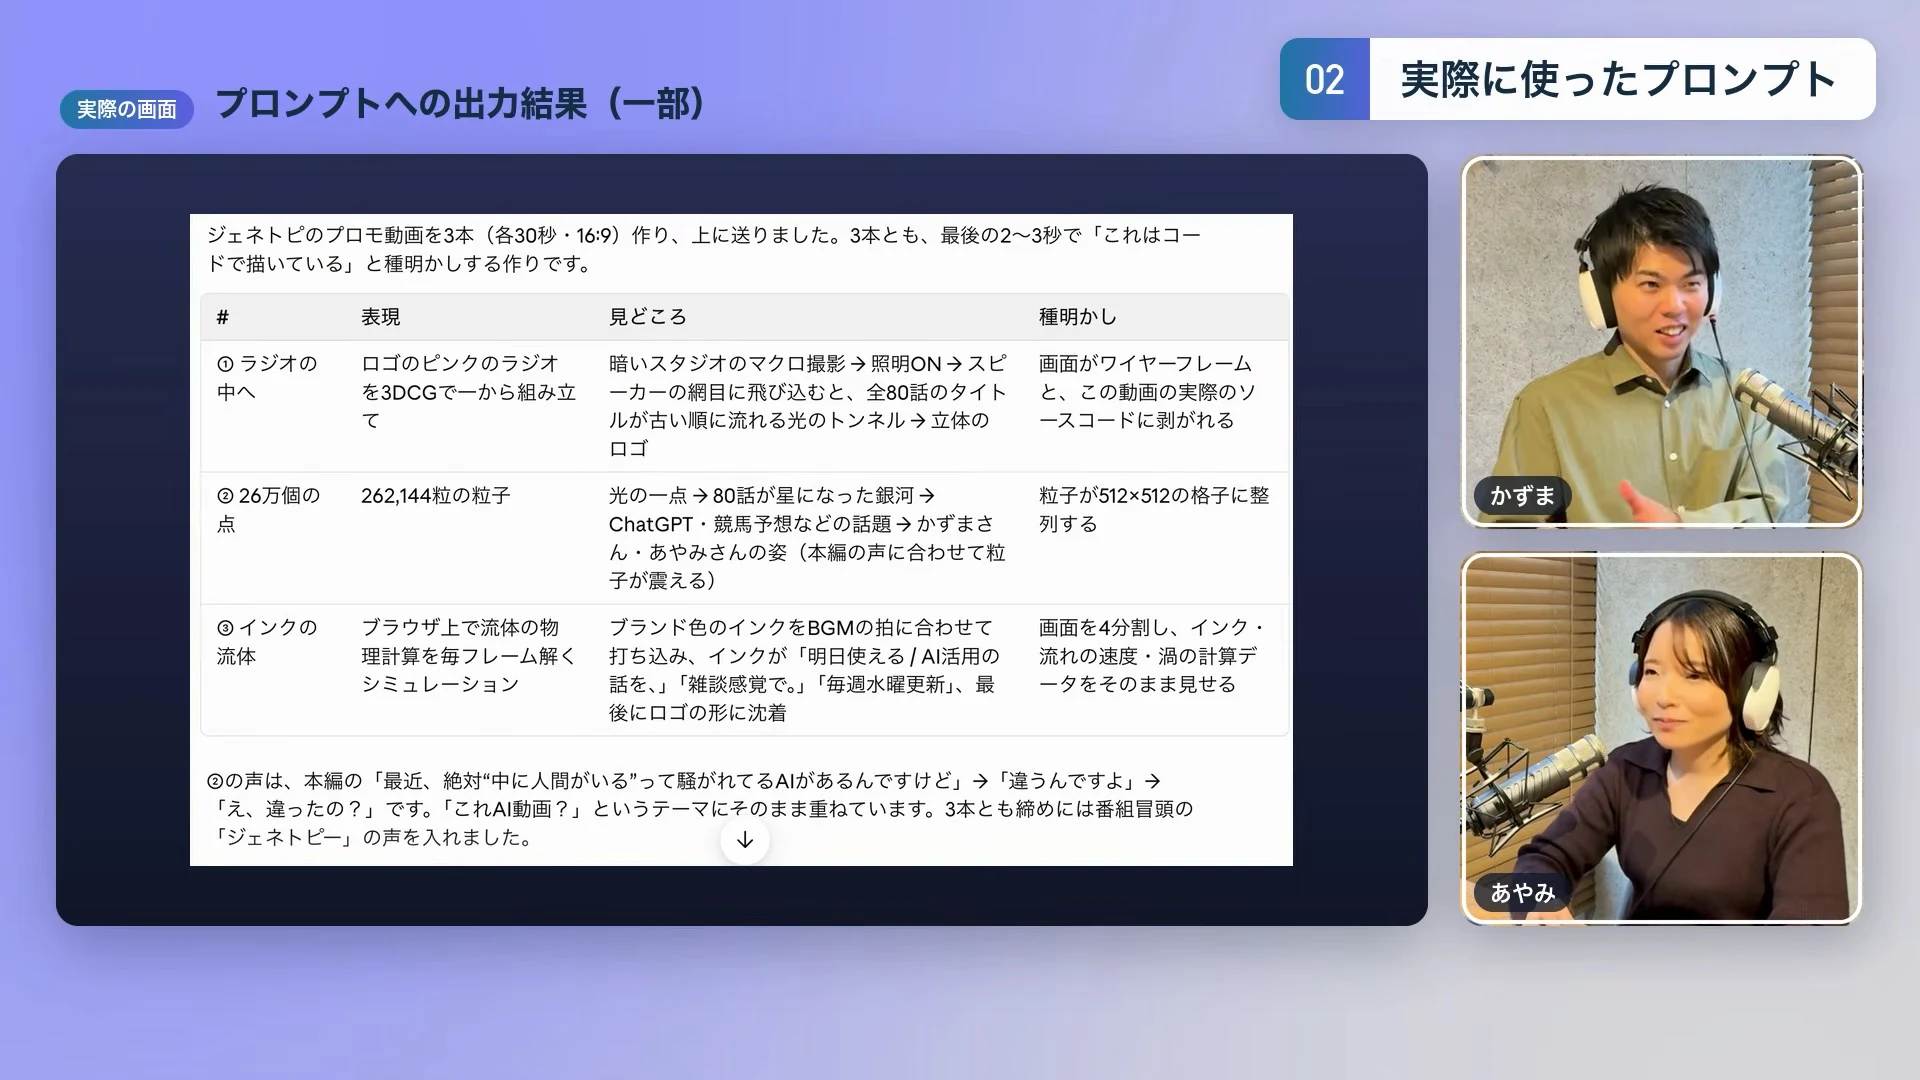This screenshot has height=1080, width=1920.
Task: Click the 画面を4分割し、インク cell
Action: click(1152, 655)
